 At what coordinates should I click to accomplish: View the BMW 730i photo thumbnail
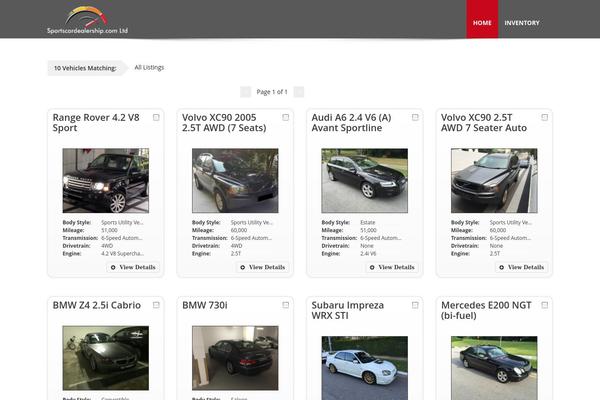tap(235, 358)
